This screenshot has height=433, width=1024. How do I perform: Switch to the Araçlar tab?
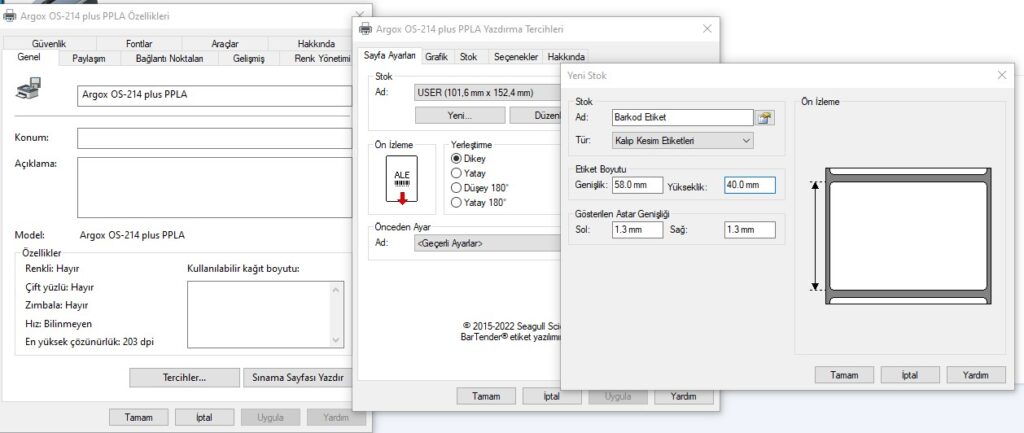pos(225,44)
